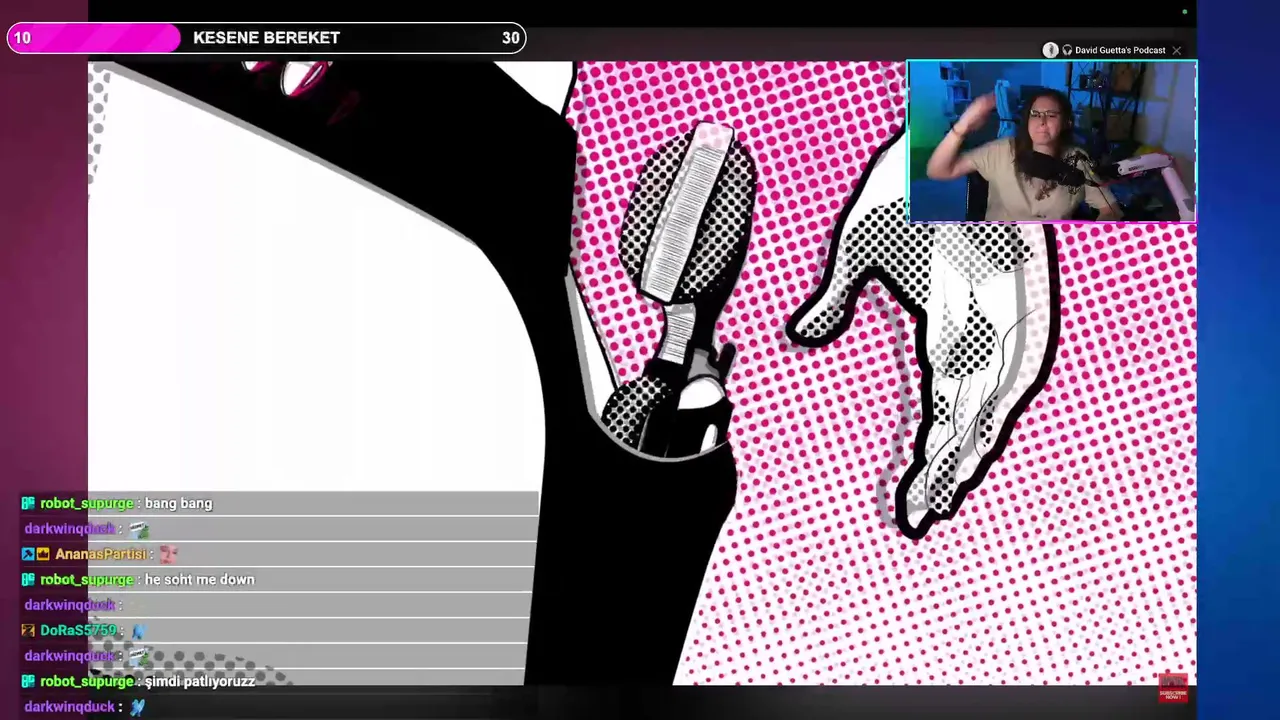
Task: Click the chat message he soht me down
Action: pos(199,580)
